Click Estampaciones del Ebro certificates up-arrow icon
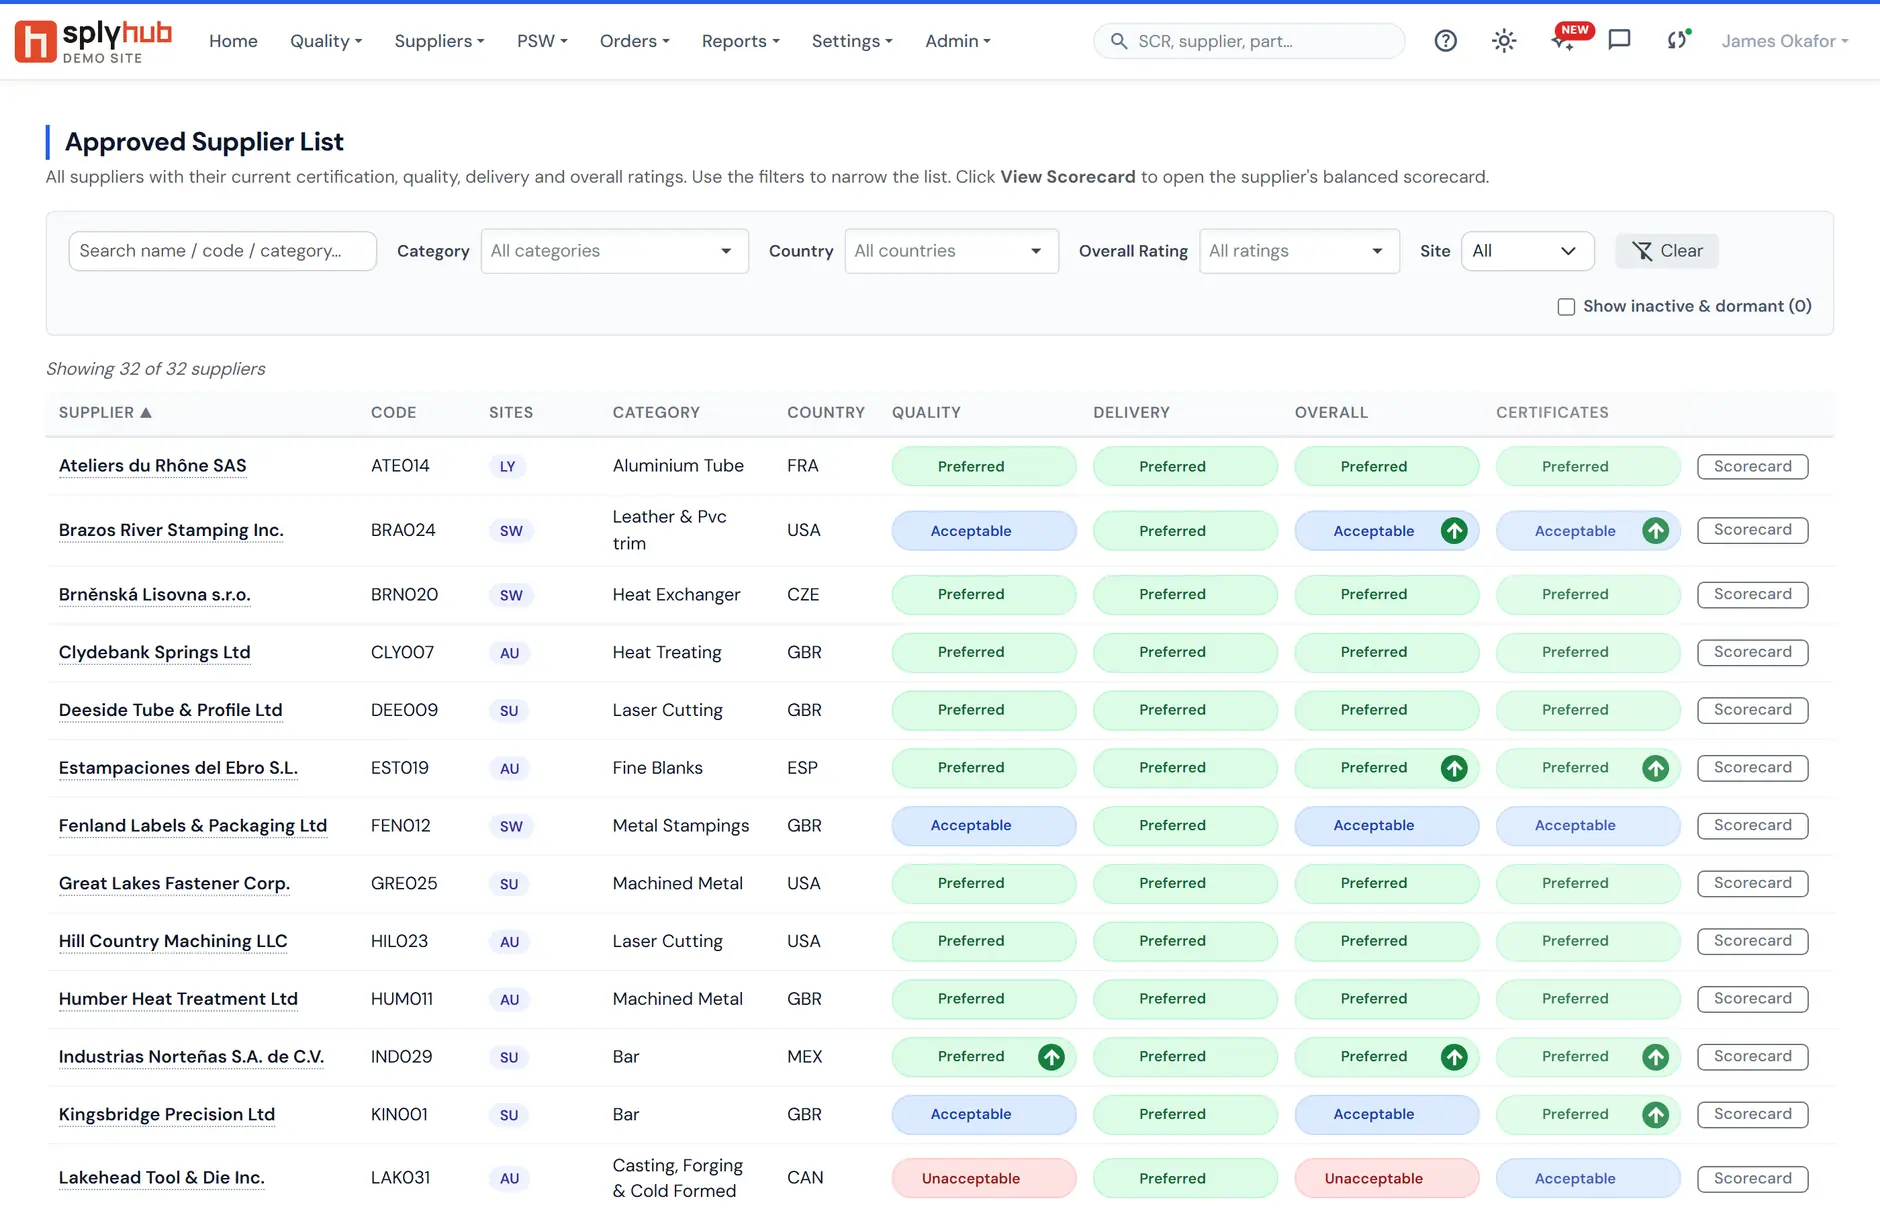The height and width of the screenshot is (1209, 1880). pos(1655,768)
